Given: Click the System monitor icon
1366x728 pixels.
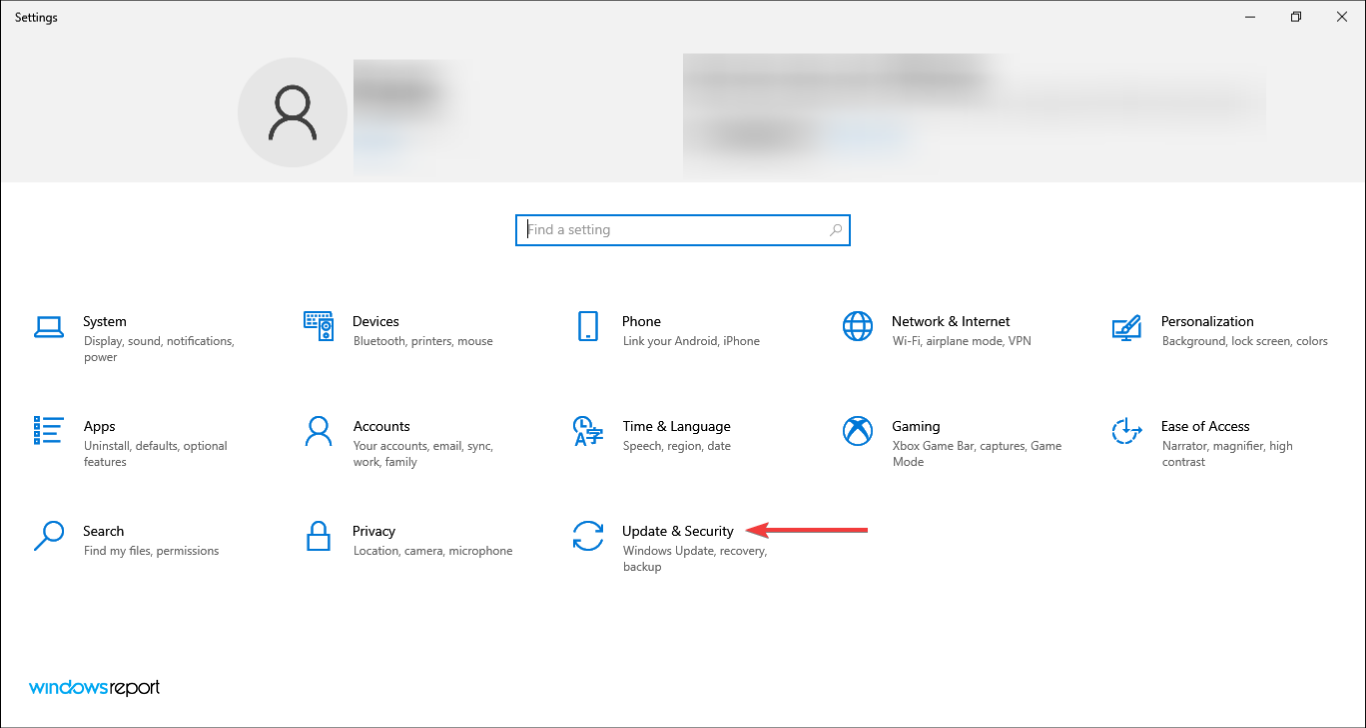Looking at the screenshot, I should point(48,326).
